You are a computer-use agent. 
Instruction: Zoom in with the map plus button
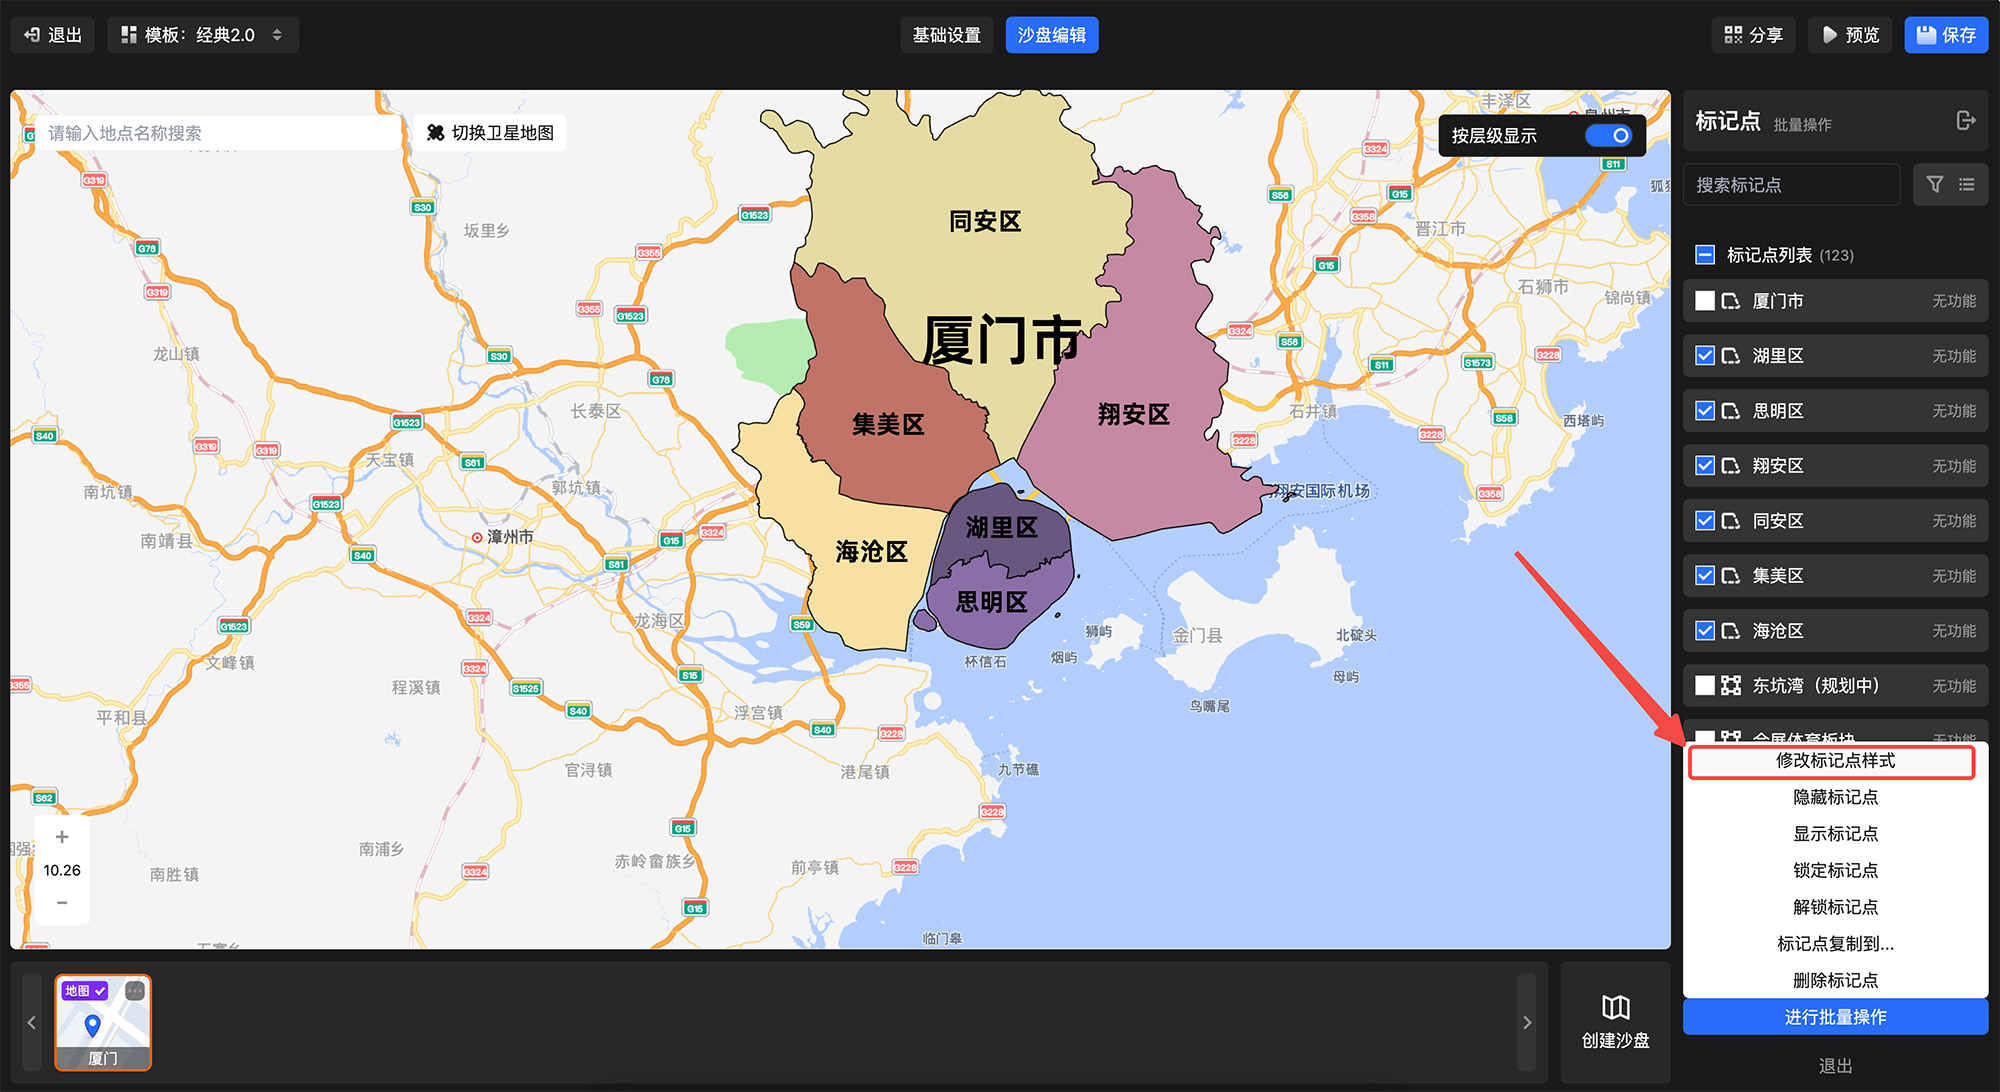[62, 837]
